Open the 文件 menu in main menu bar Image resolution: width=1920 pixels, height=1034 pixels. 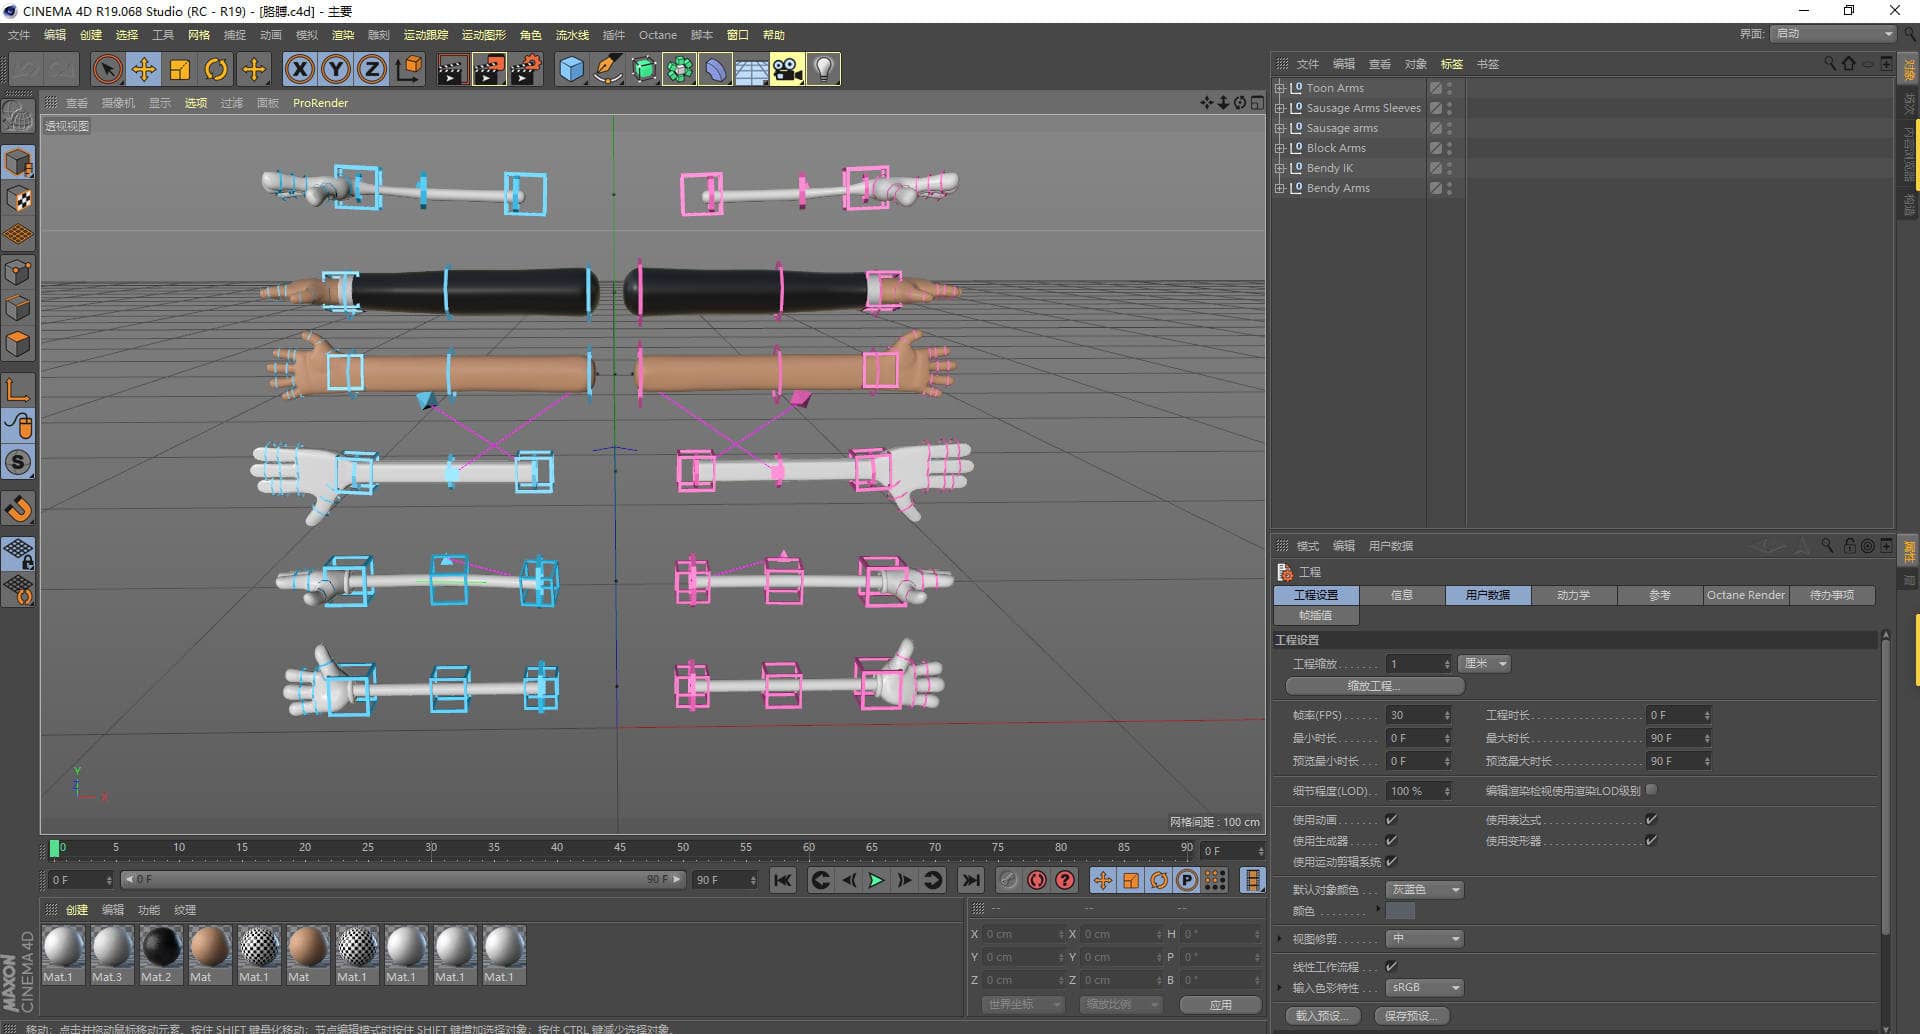[19, 35]
